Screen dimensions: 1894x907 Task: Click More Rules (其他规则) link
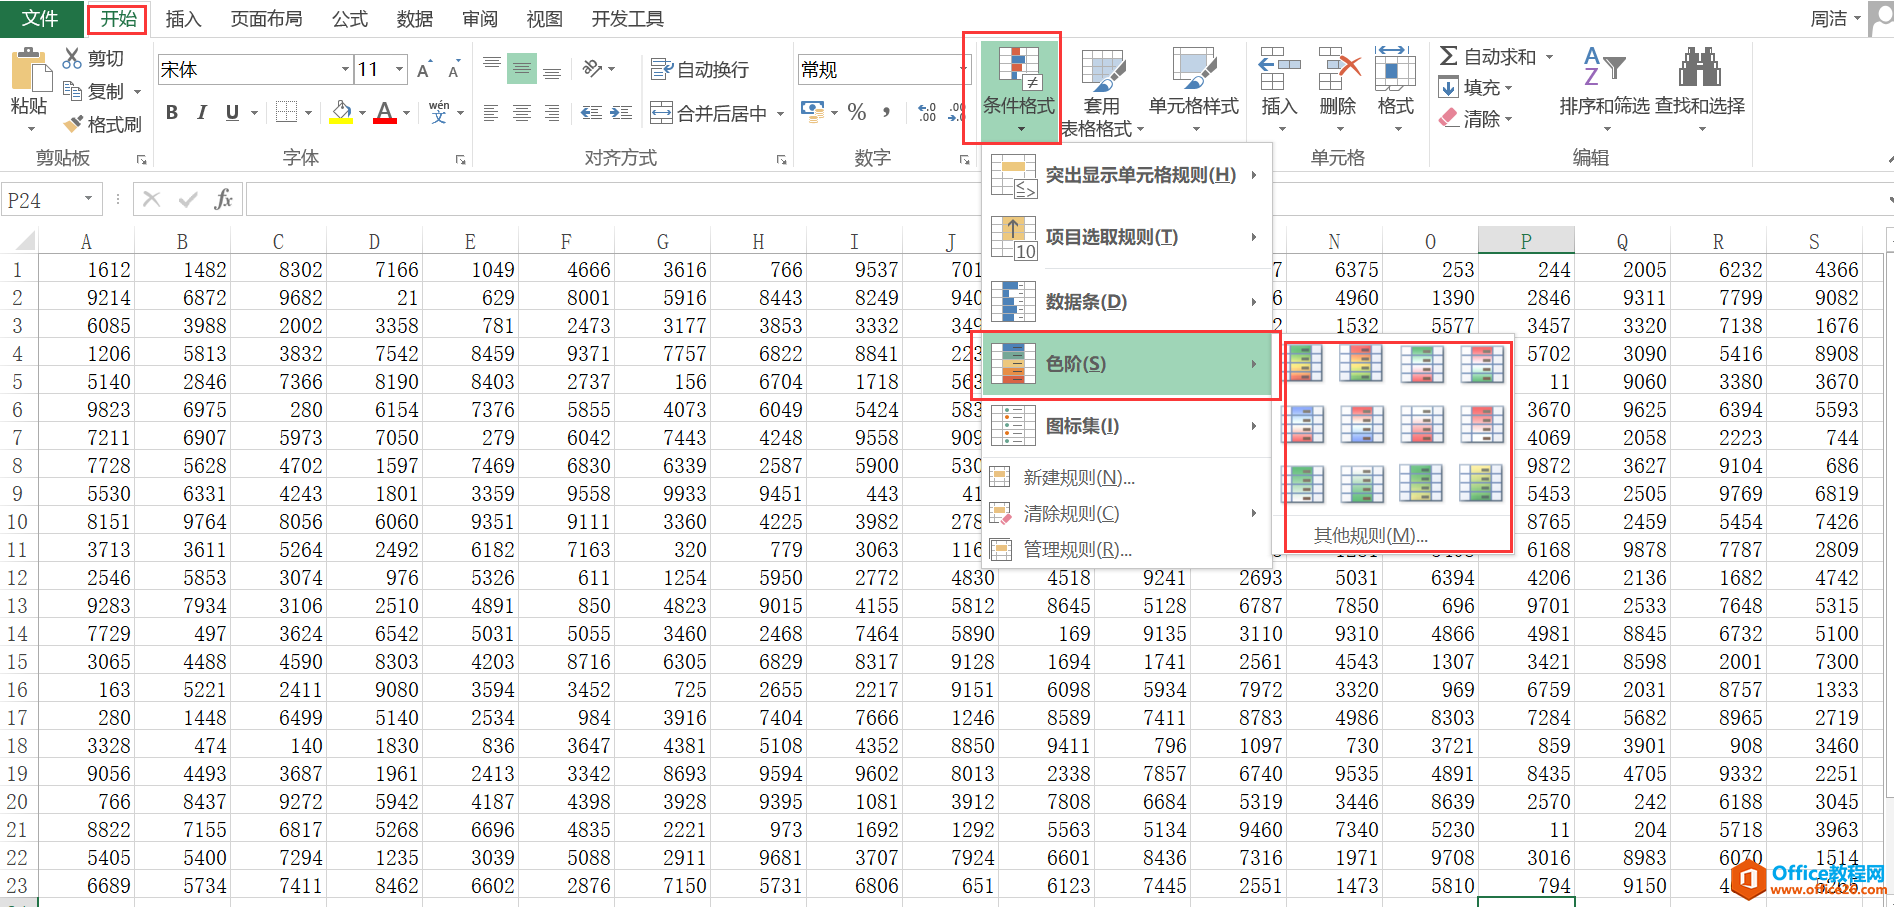(1371, 536)
